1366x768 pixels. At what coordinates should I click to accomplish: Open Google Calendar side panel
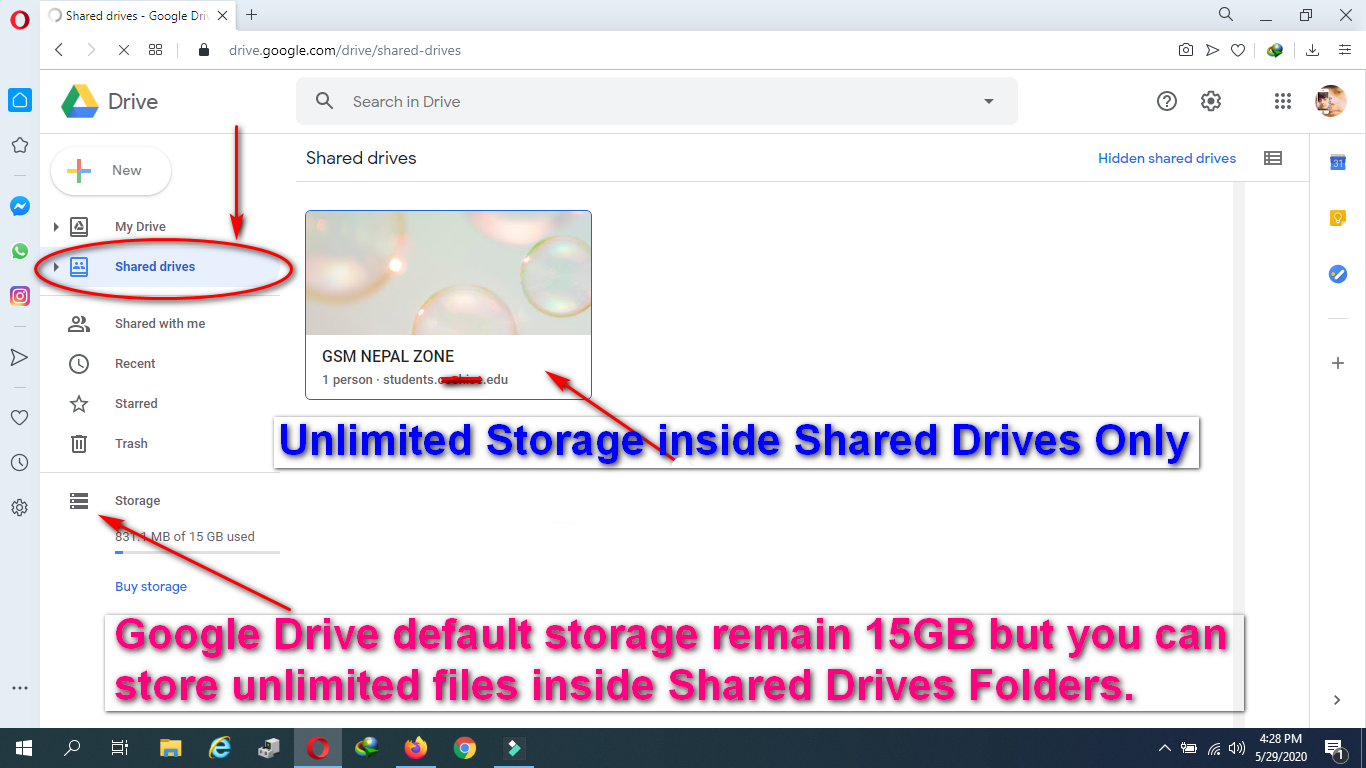(1338, 162)
